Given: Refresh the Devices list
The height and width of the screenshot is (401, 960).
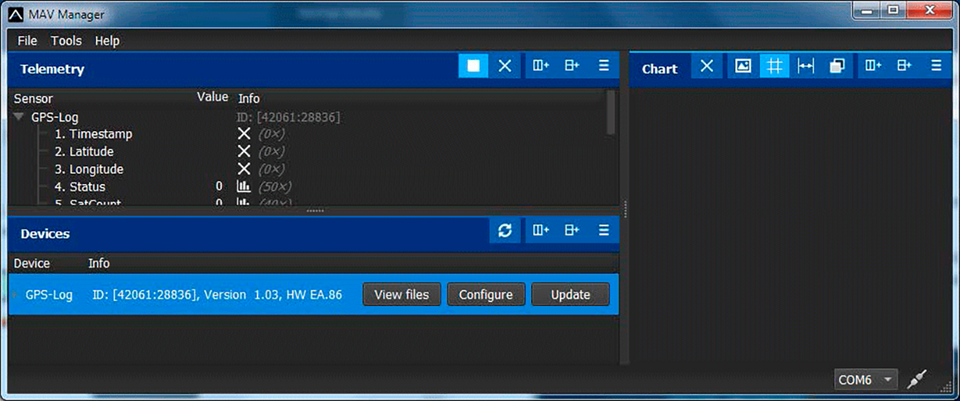Looking at the screenshot, I should click(505, 231).
